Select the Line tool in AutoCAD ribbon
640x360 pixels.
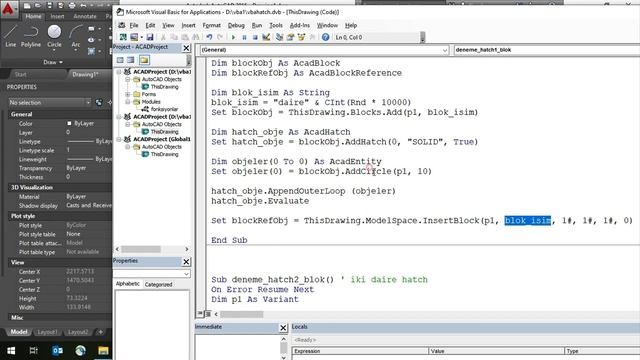[11, 36]
